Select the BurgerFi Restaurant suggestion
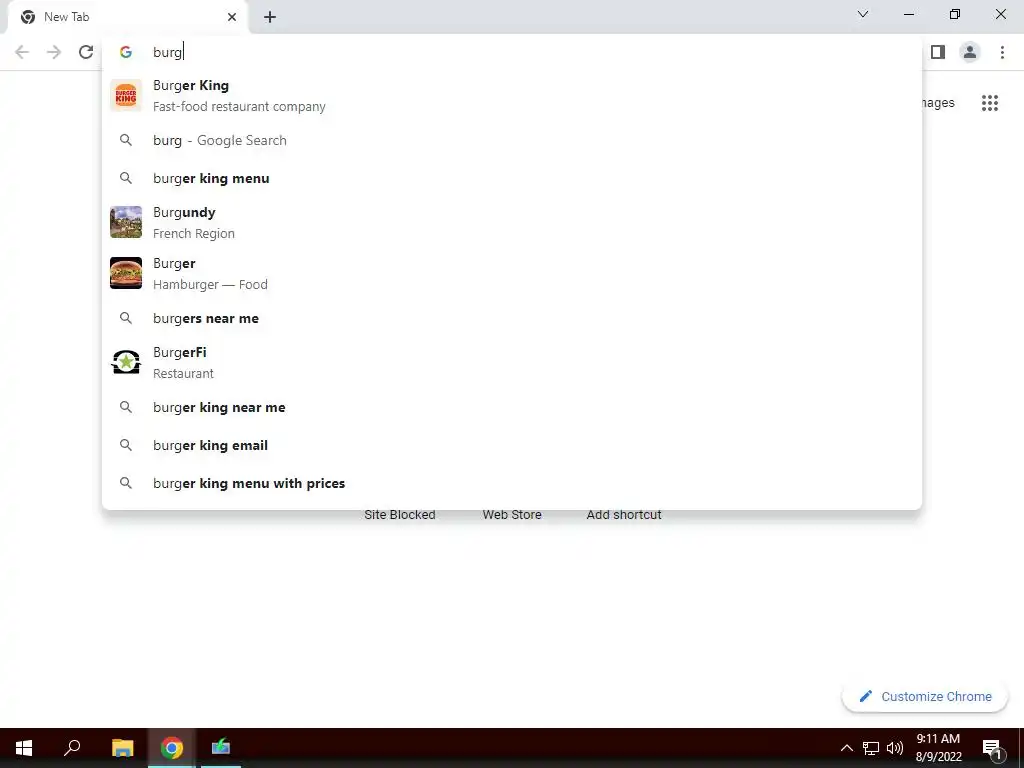Viewport: 1024px width, 768px height. point(511,362)
